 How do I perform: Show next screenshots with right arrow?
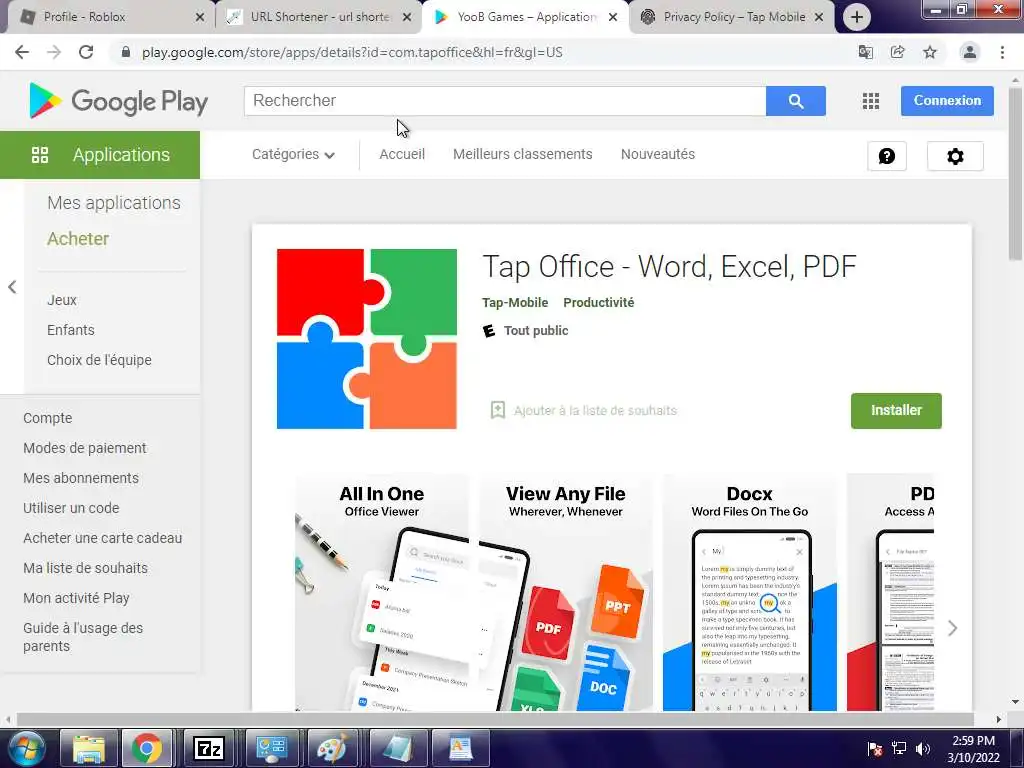(952, 628)
